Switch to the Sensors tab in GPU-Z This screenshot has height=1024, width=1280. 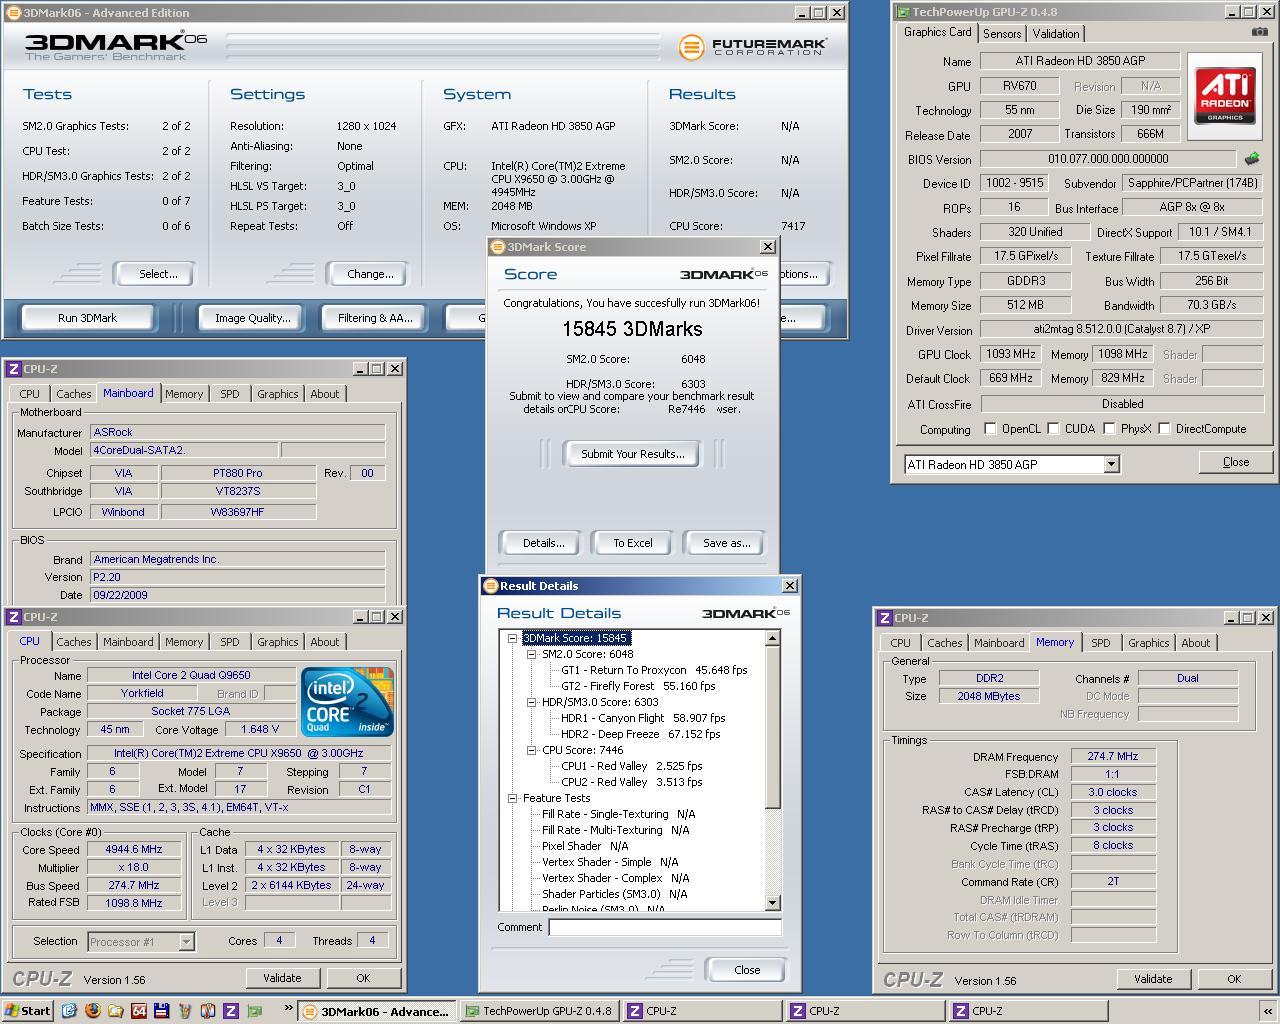coord(1002,33)
